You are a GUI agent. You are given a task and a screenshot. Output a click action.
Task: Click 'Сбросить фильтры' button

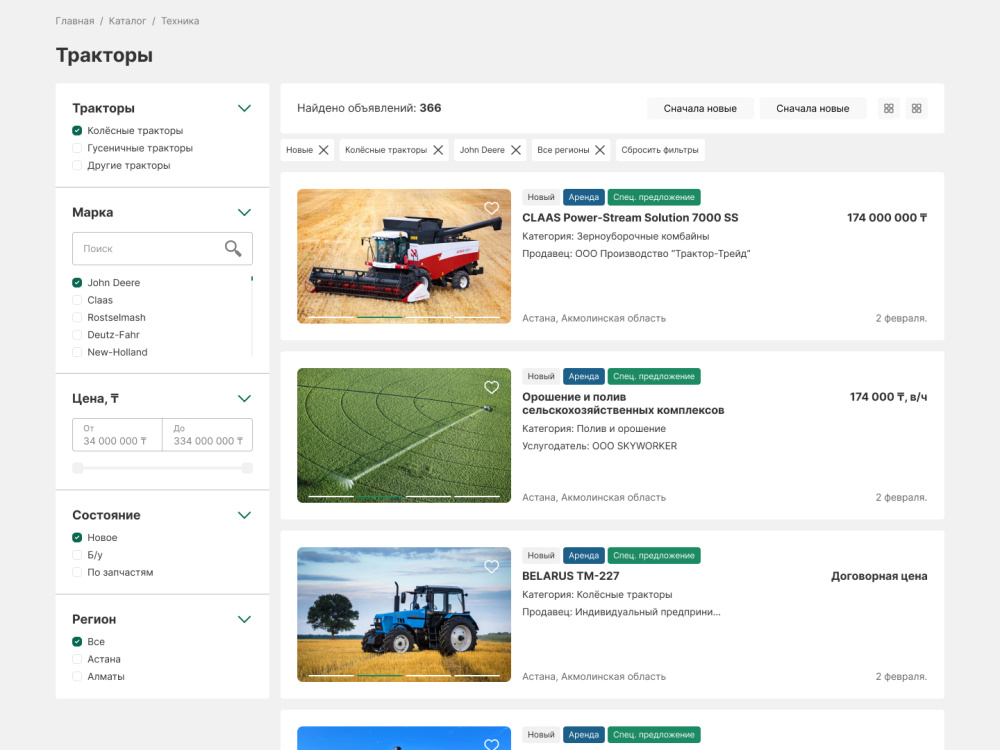coord(660,150)
